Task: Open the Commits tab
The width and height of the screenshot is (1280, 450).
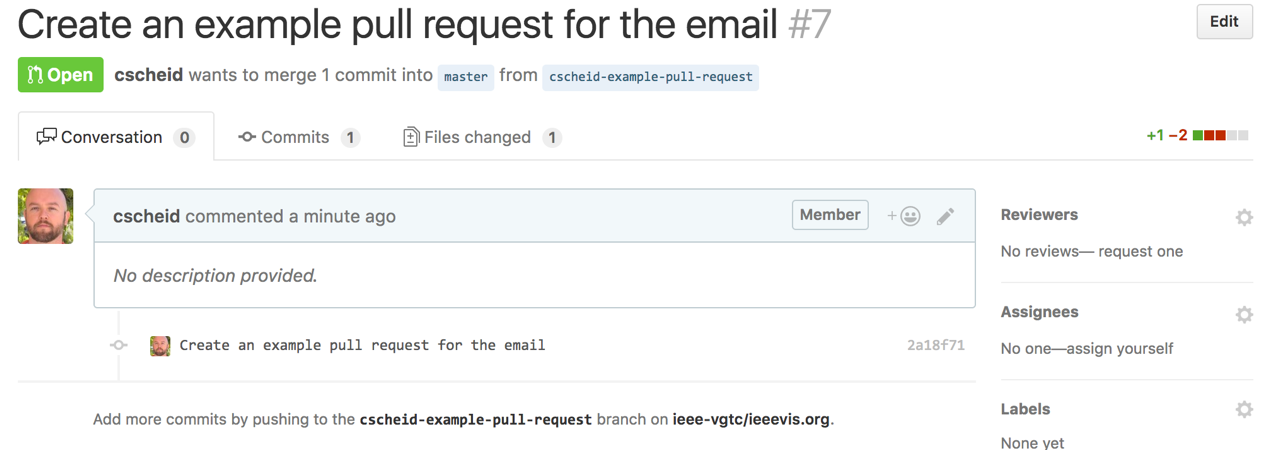Action: point(298,137)
